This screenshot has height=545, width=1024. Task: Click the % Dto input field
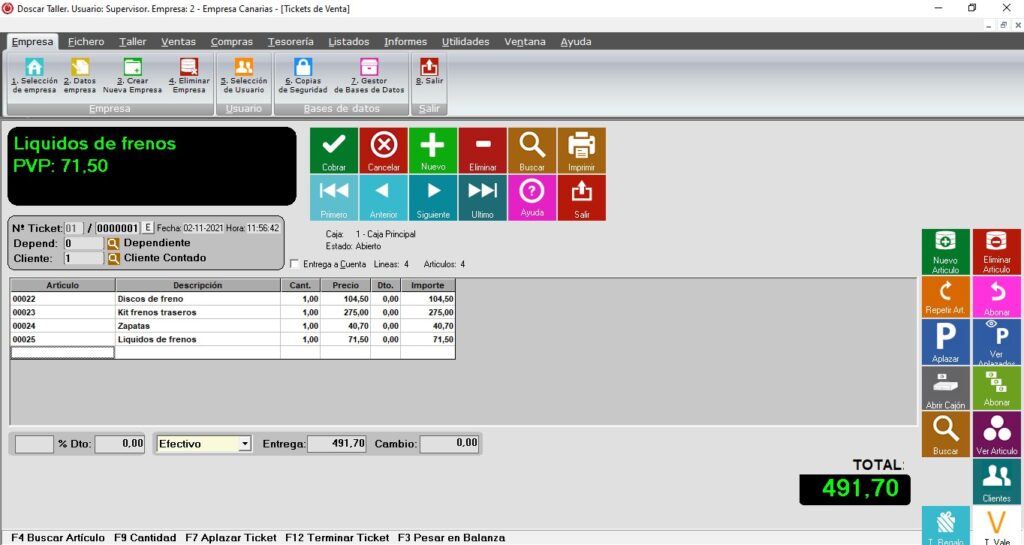point(119,444)
